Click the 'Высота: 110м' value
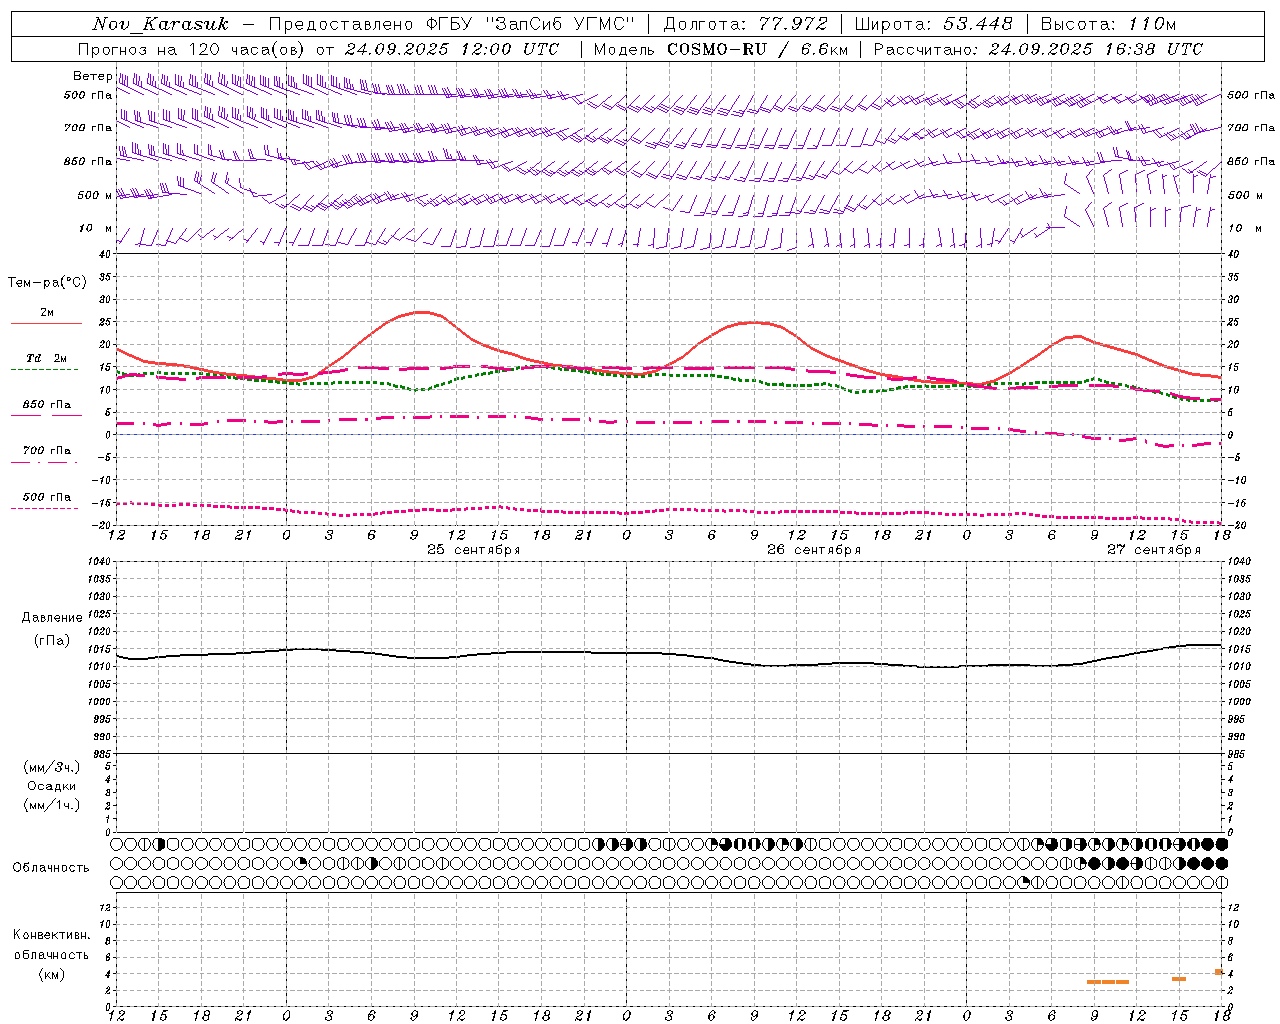 1108,24
